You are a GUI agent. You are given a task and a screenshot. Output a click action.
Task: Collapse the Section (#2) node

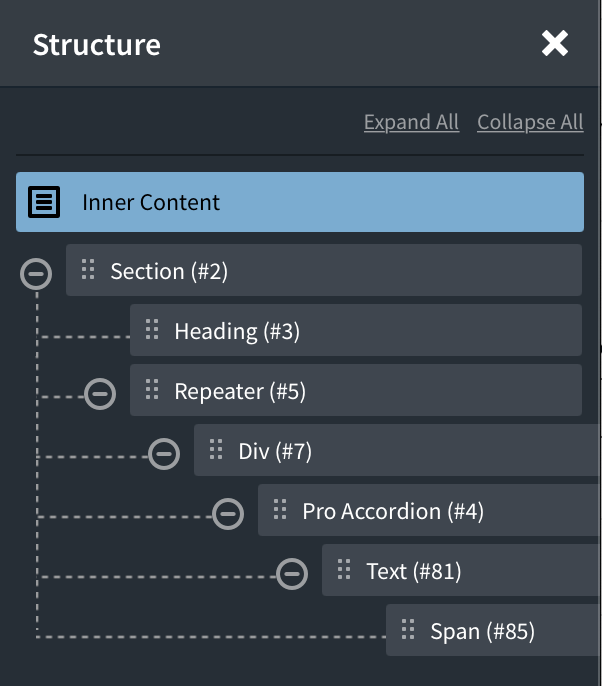(36, 273)
